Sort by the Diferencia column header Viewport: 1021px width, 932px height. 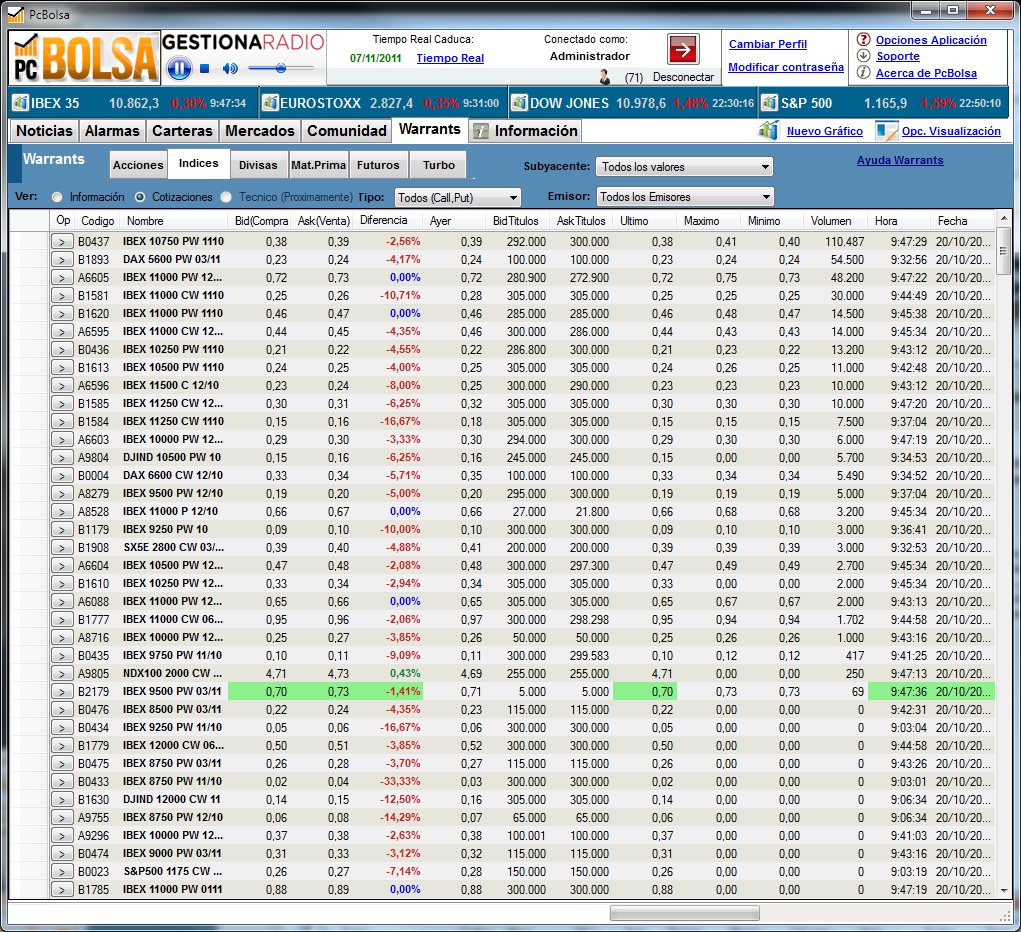389,220
